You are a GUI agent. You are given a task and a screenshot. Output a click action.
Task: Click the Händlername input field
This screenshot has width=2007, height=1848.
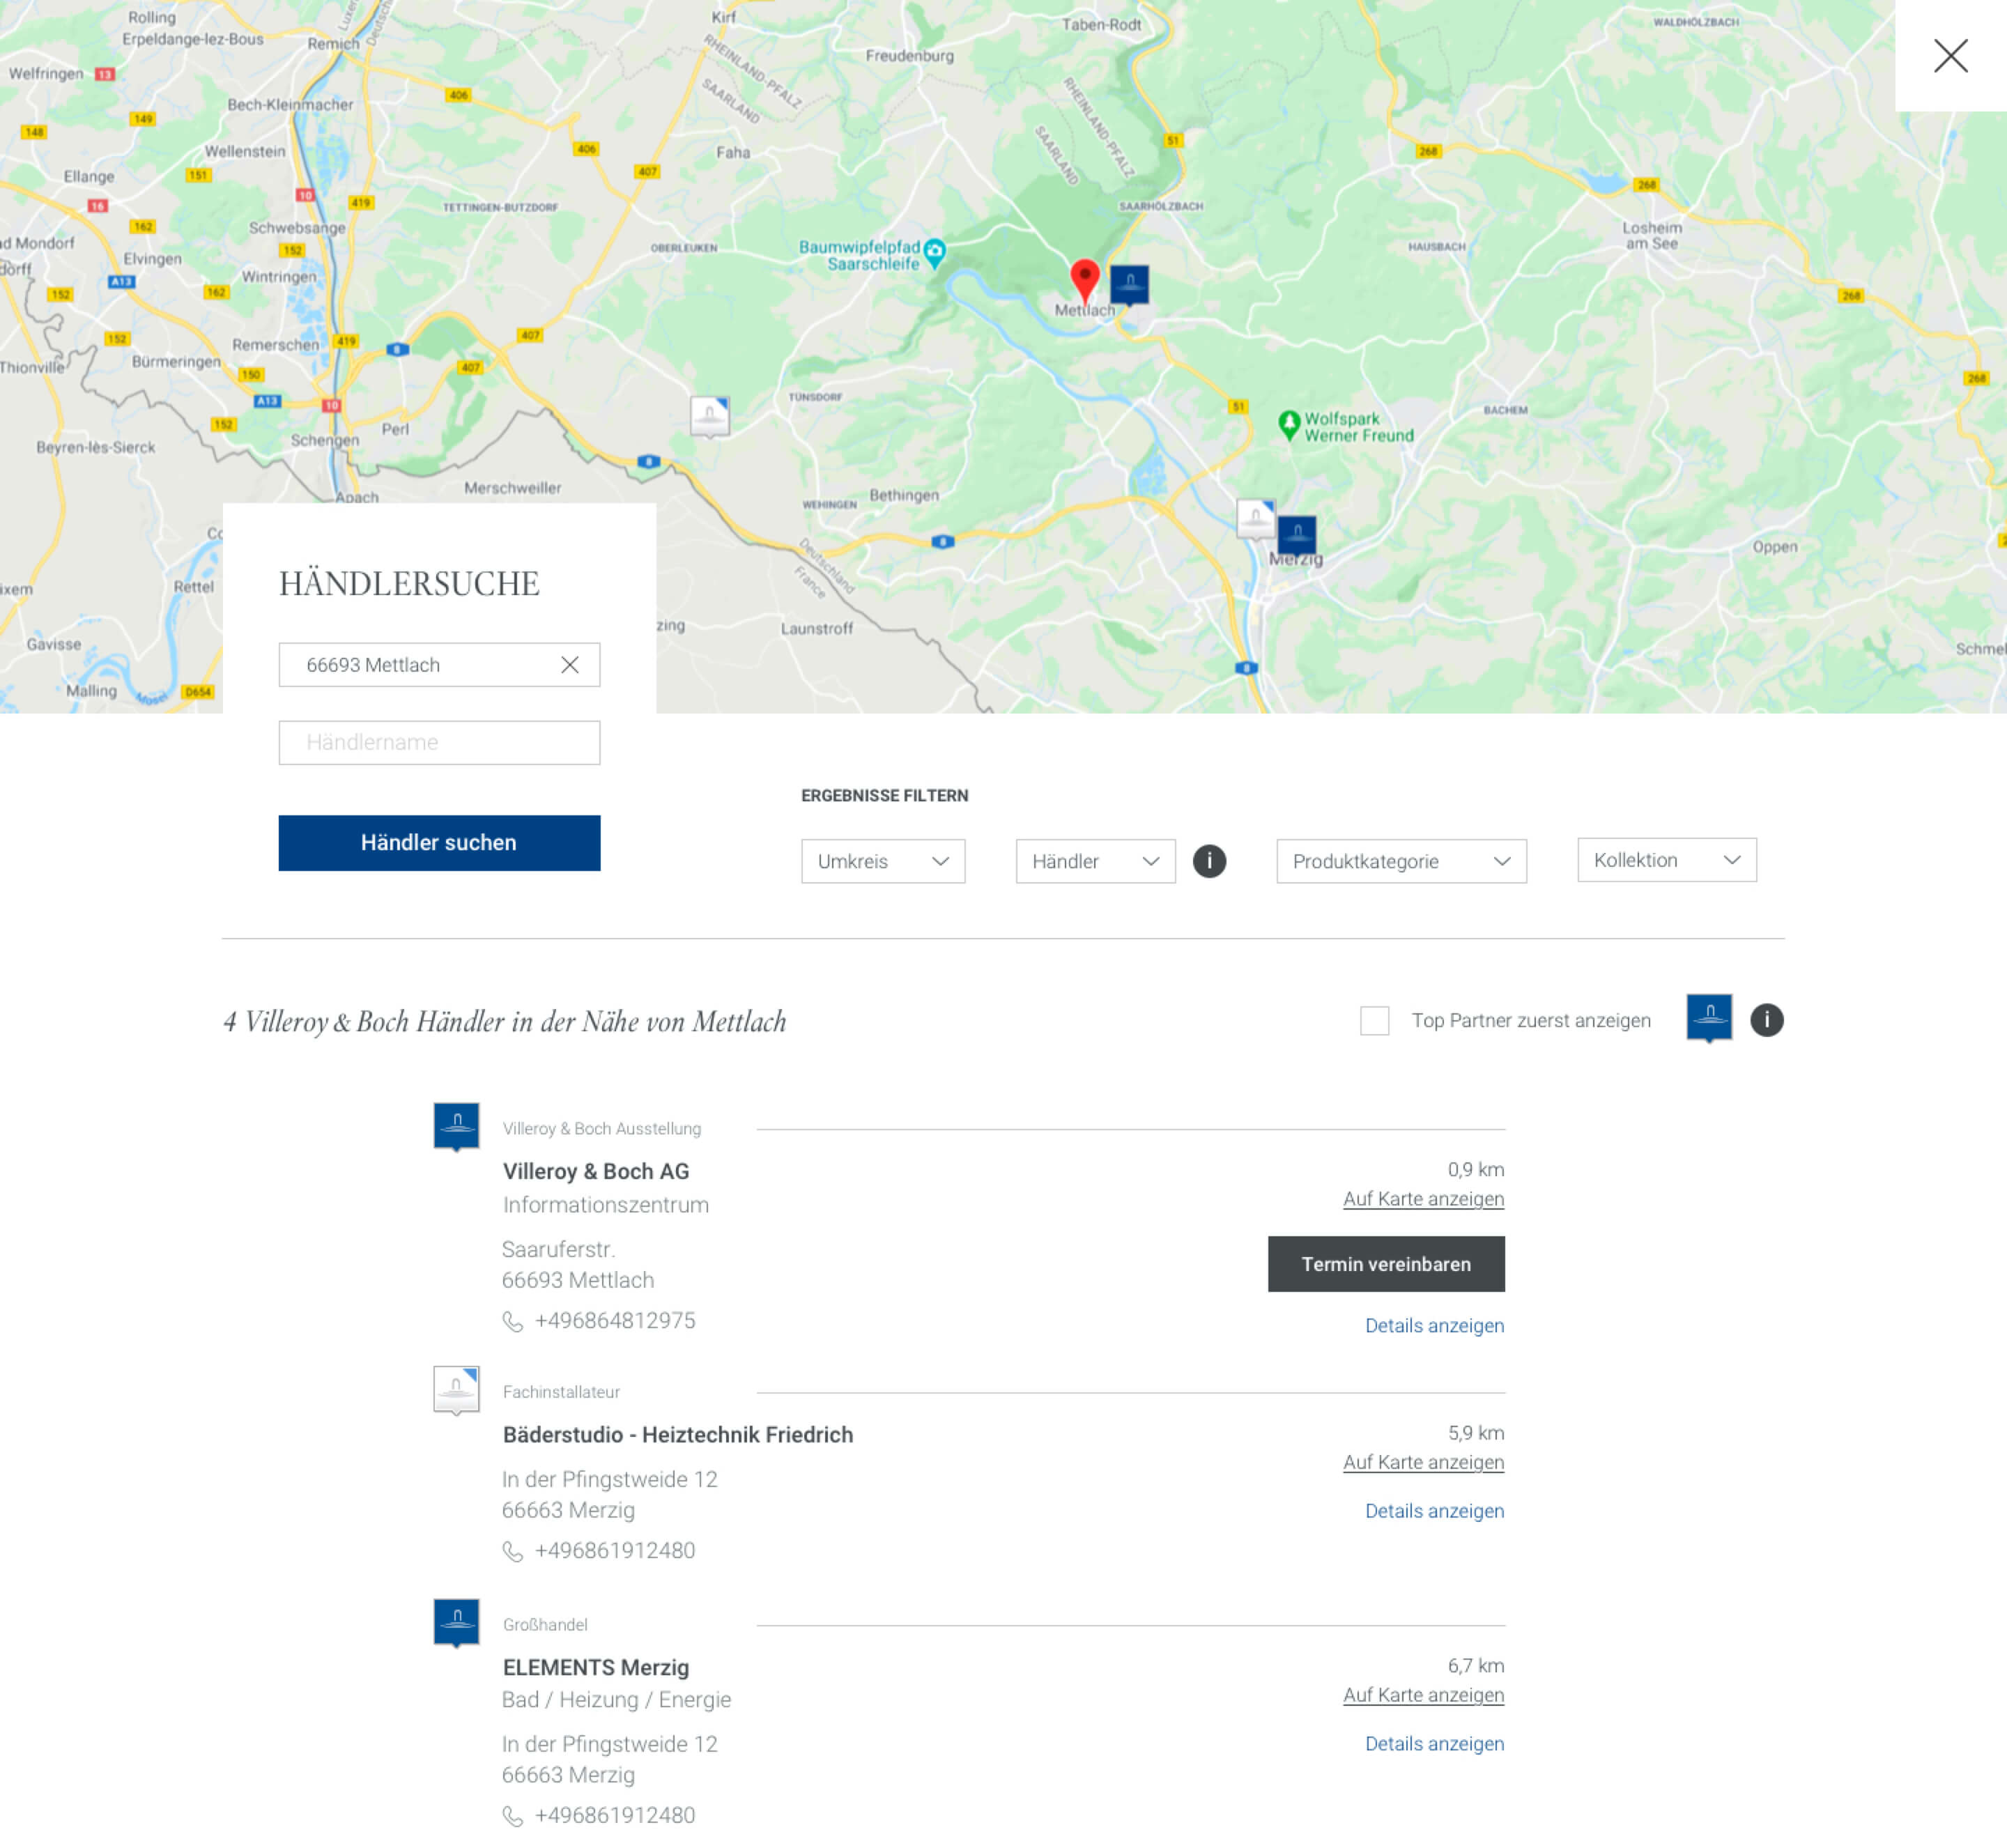439,743
